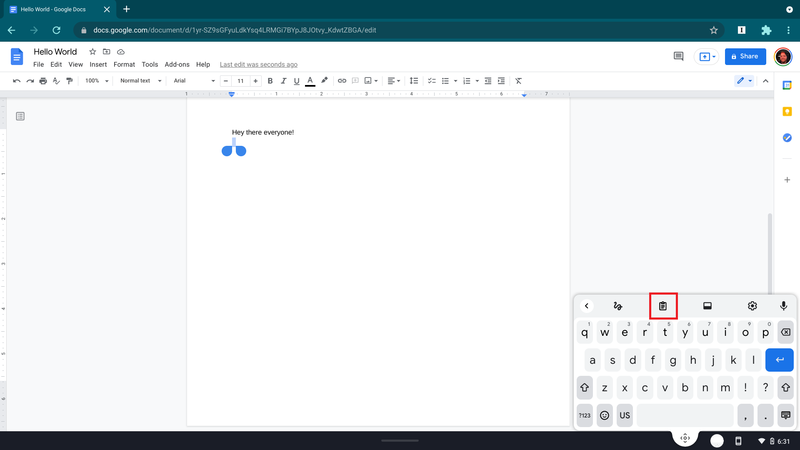Open the Normal text style dropdown

[x=140, y=81]
